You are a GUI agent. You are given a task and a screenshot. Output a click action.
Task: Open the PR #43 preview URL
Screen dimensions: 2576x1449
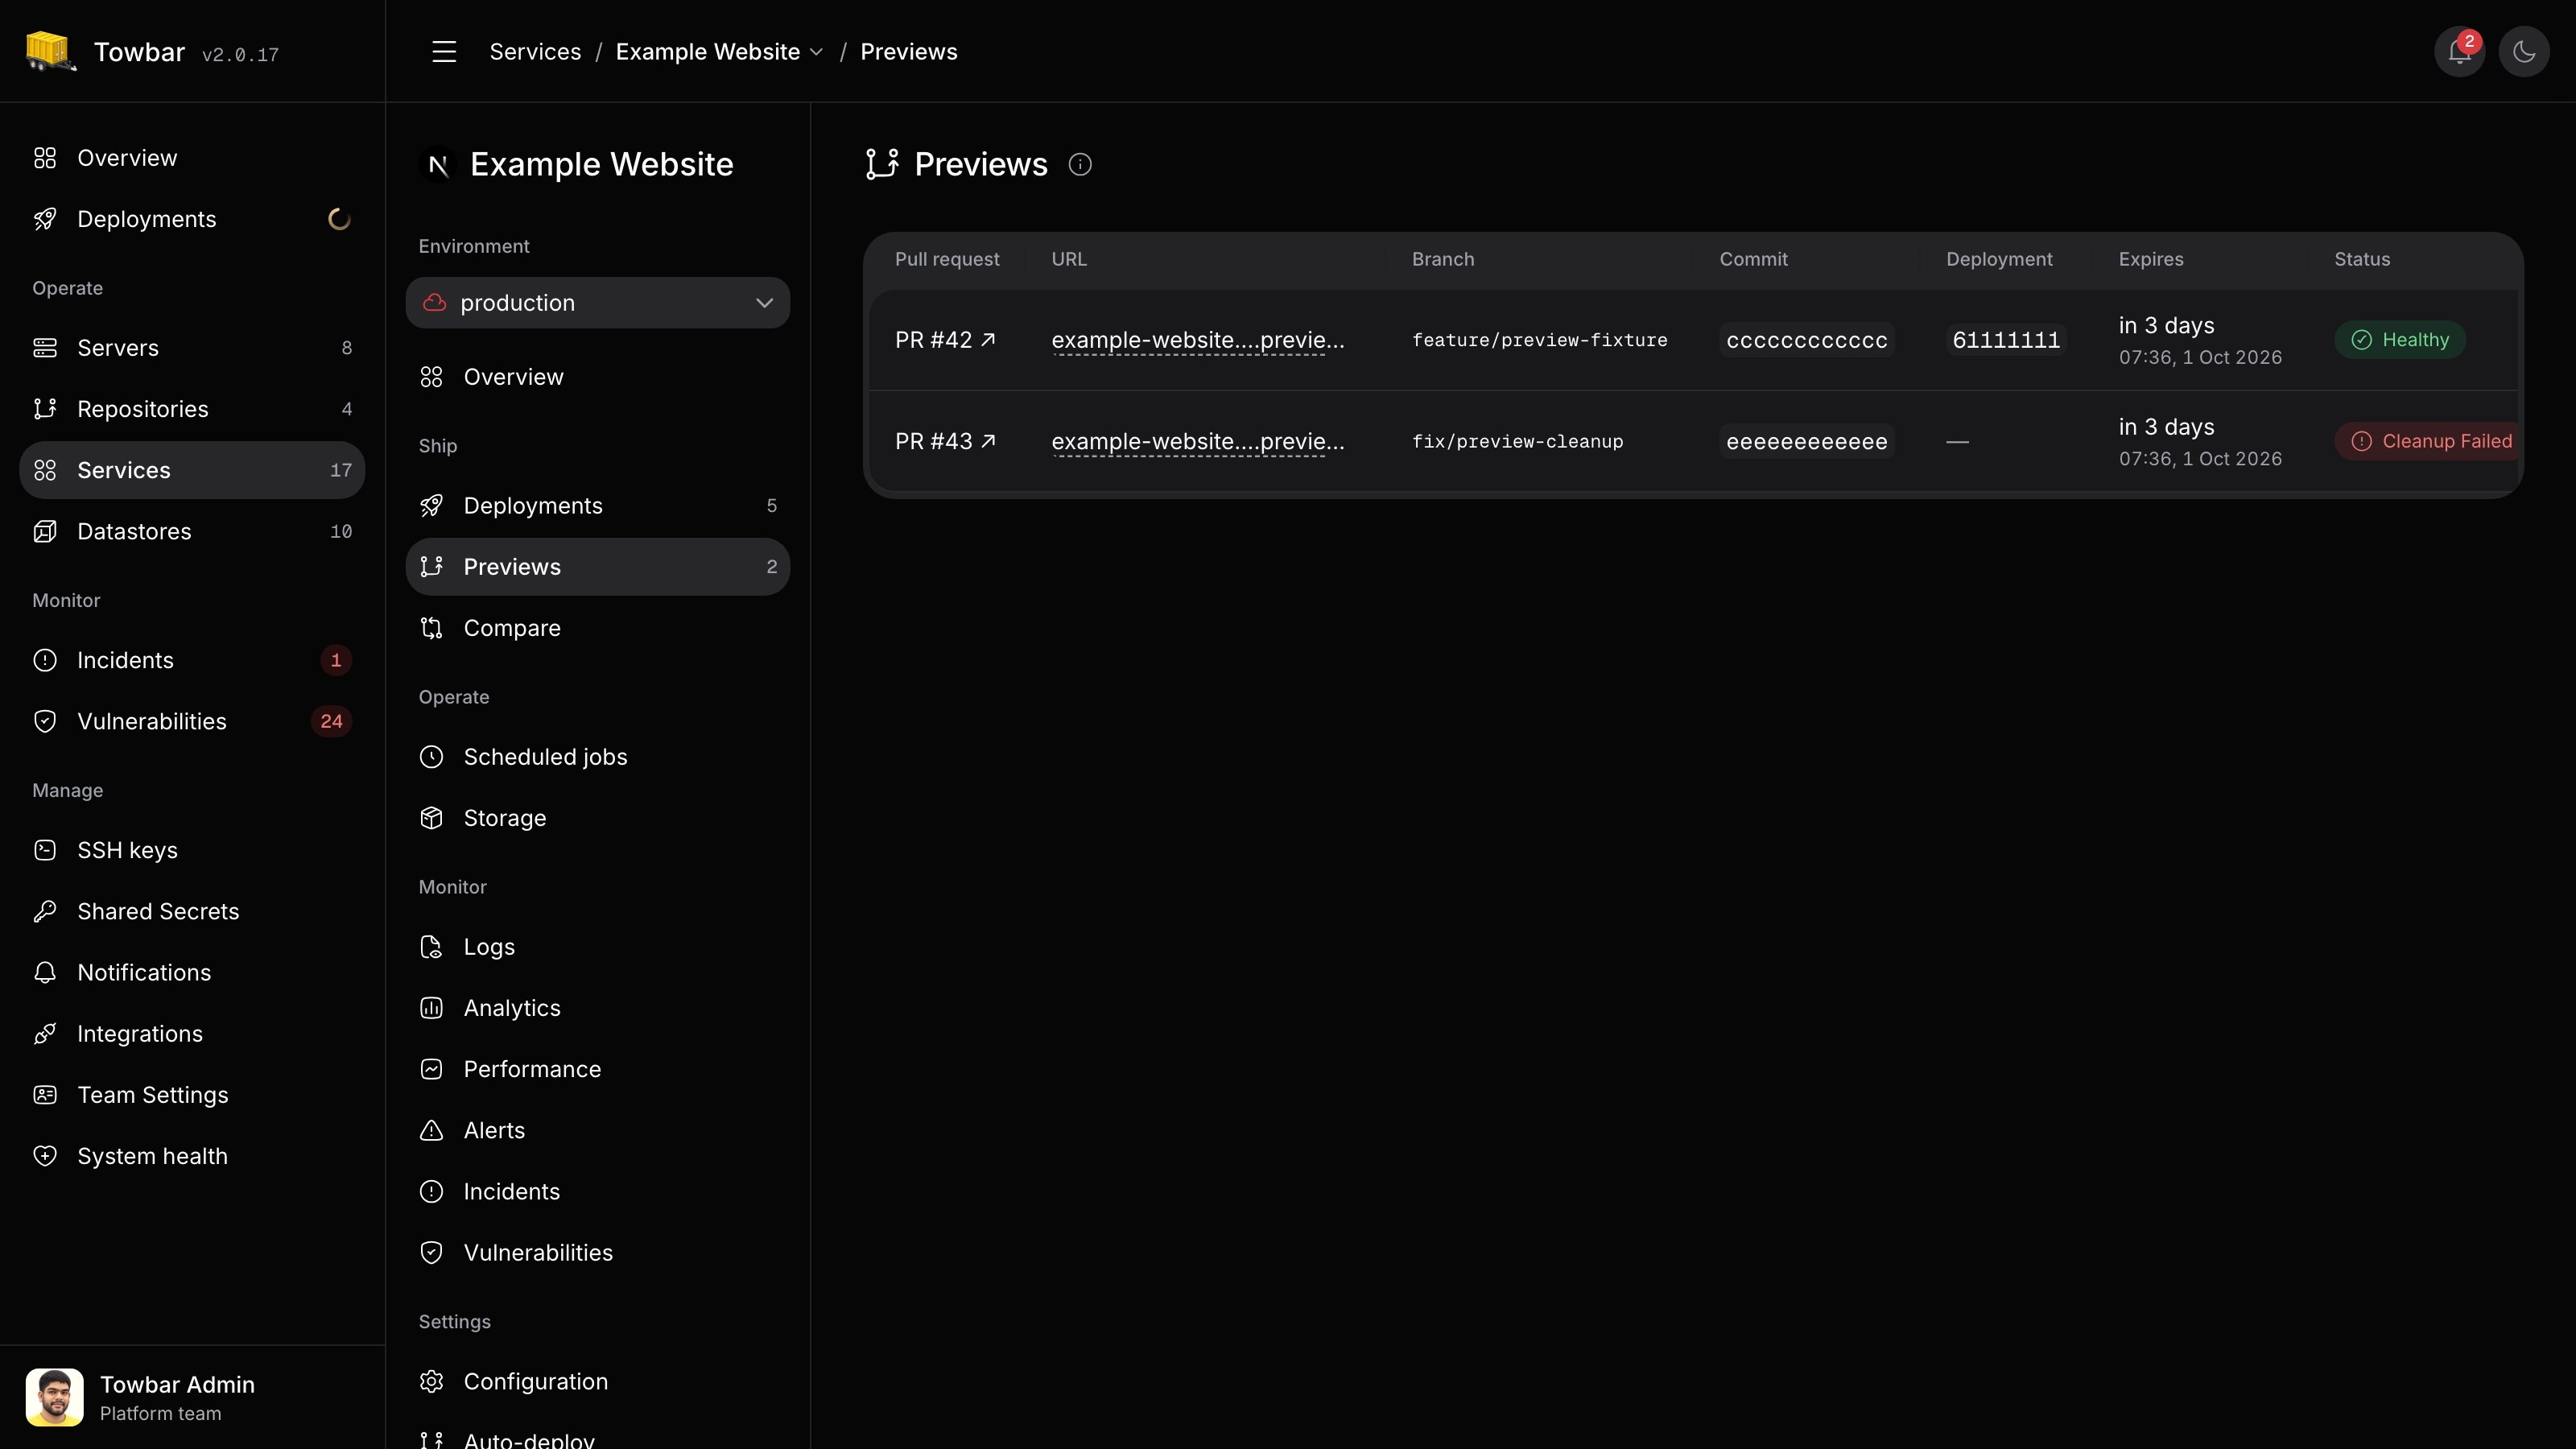1197,441
